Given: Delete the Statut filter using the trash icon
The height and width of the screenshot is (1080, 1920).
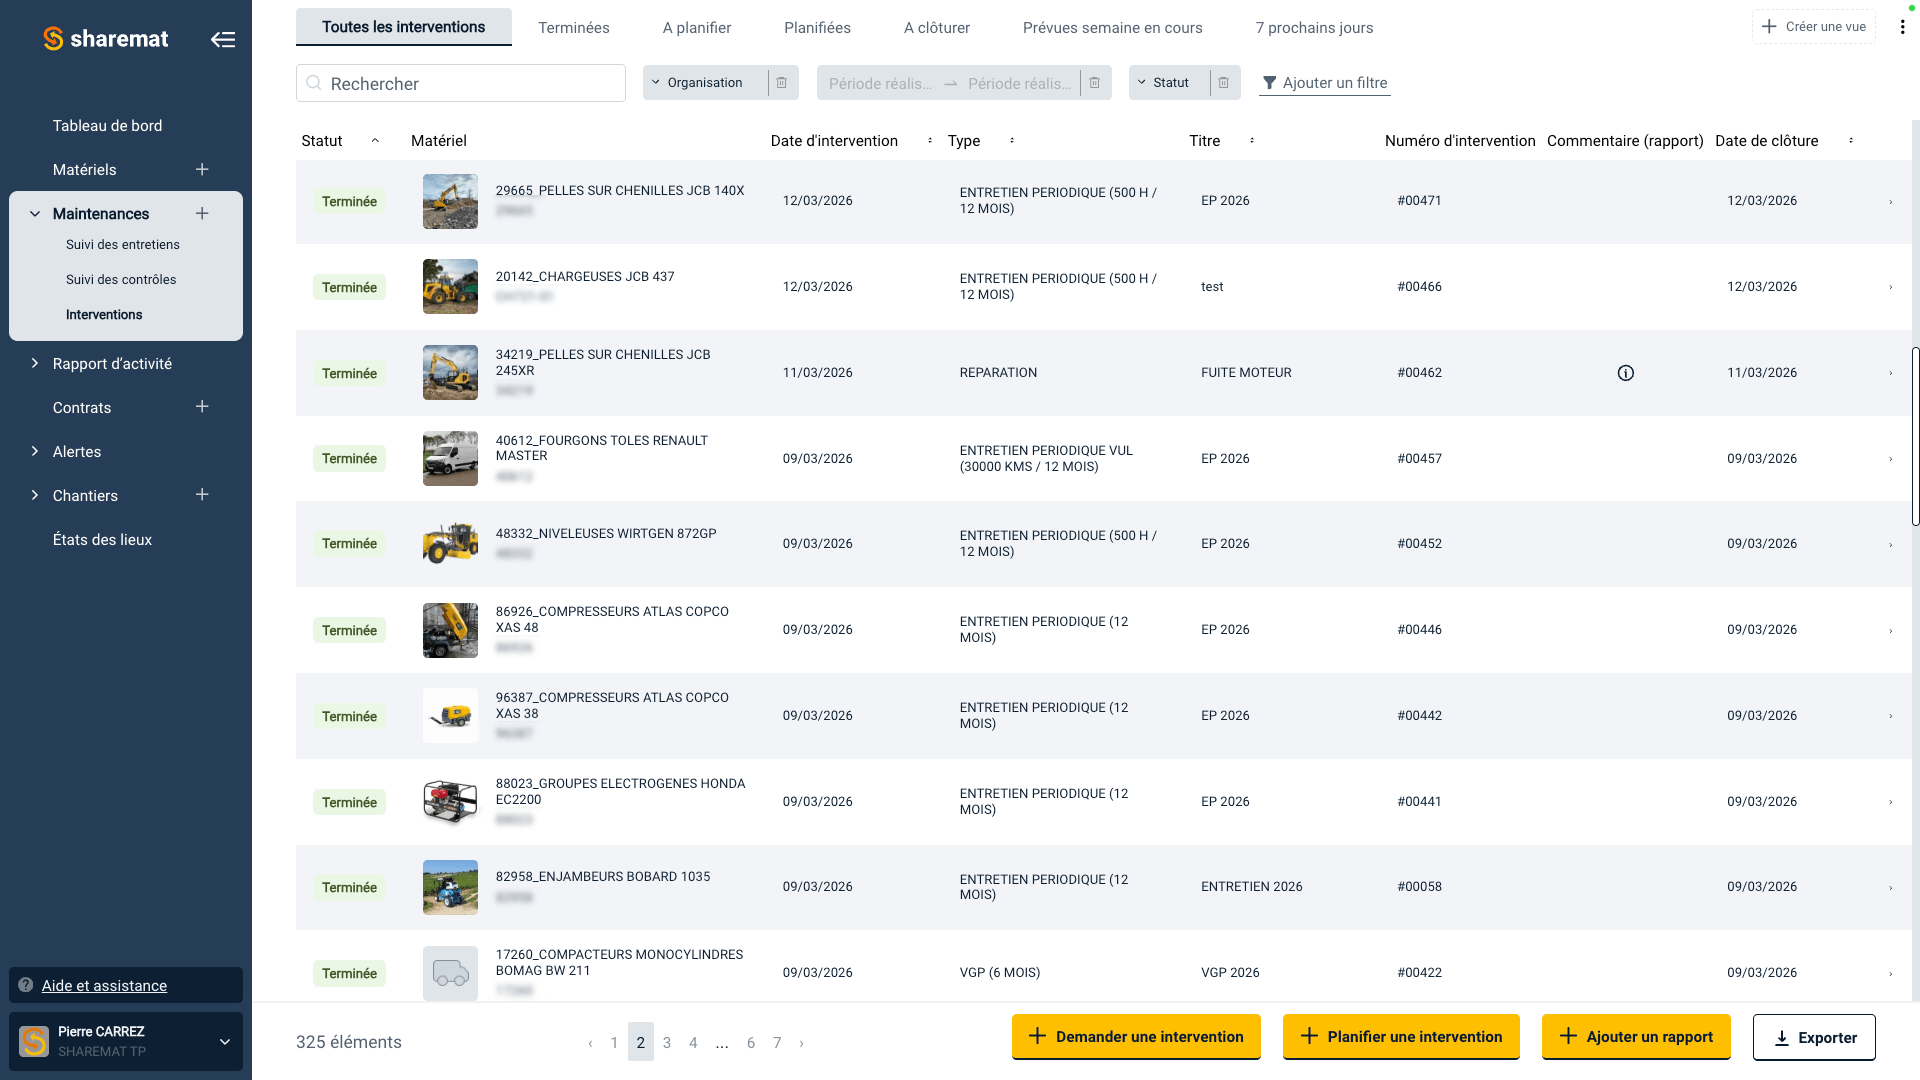Looking at the screenshot, I should point(1224,83).
